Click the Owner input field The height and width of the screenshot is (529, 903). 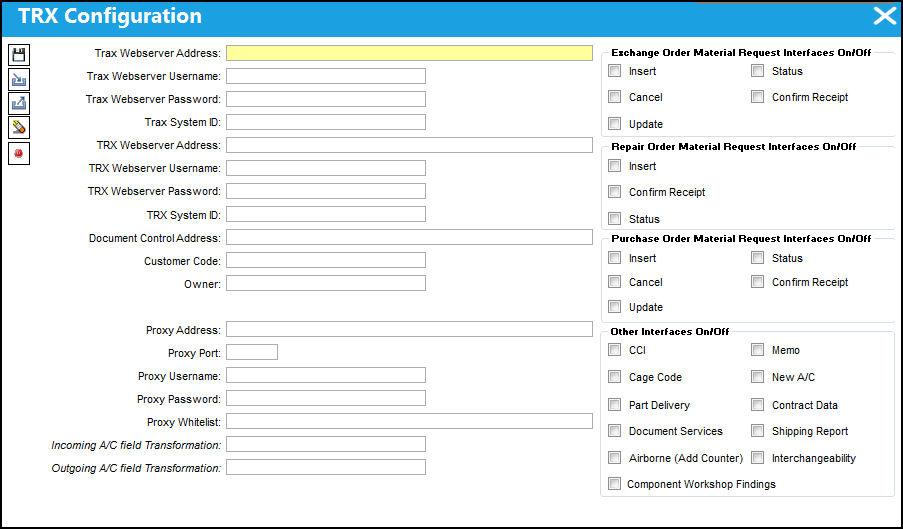[x=326, y=283]
